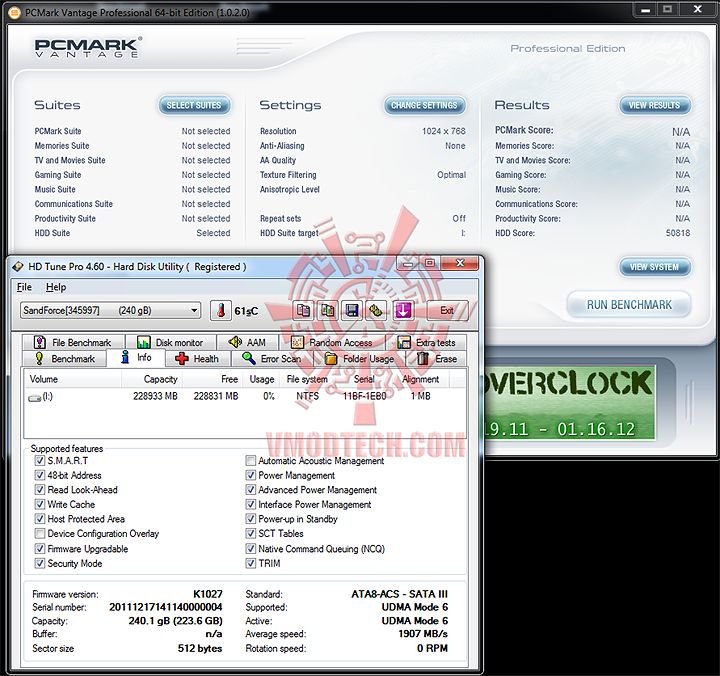Open the File Benchmark tab
This screenshot has width=720, height=676.
[73, 343]
